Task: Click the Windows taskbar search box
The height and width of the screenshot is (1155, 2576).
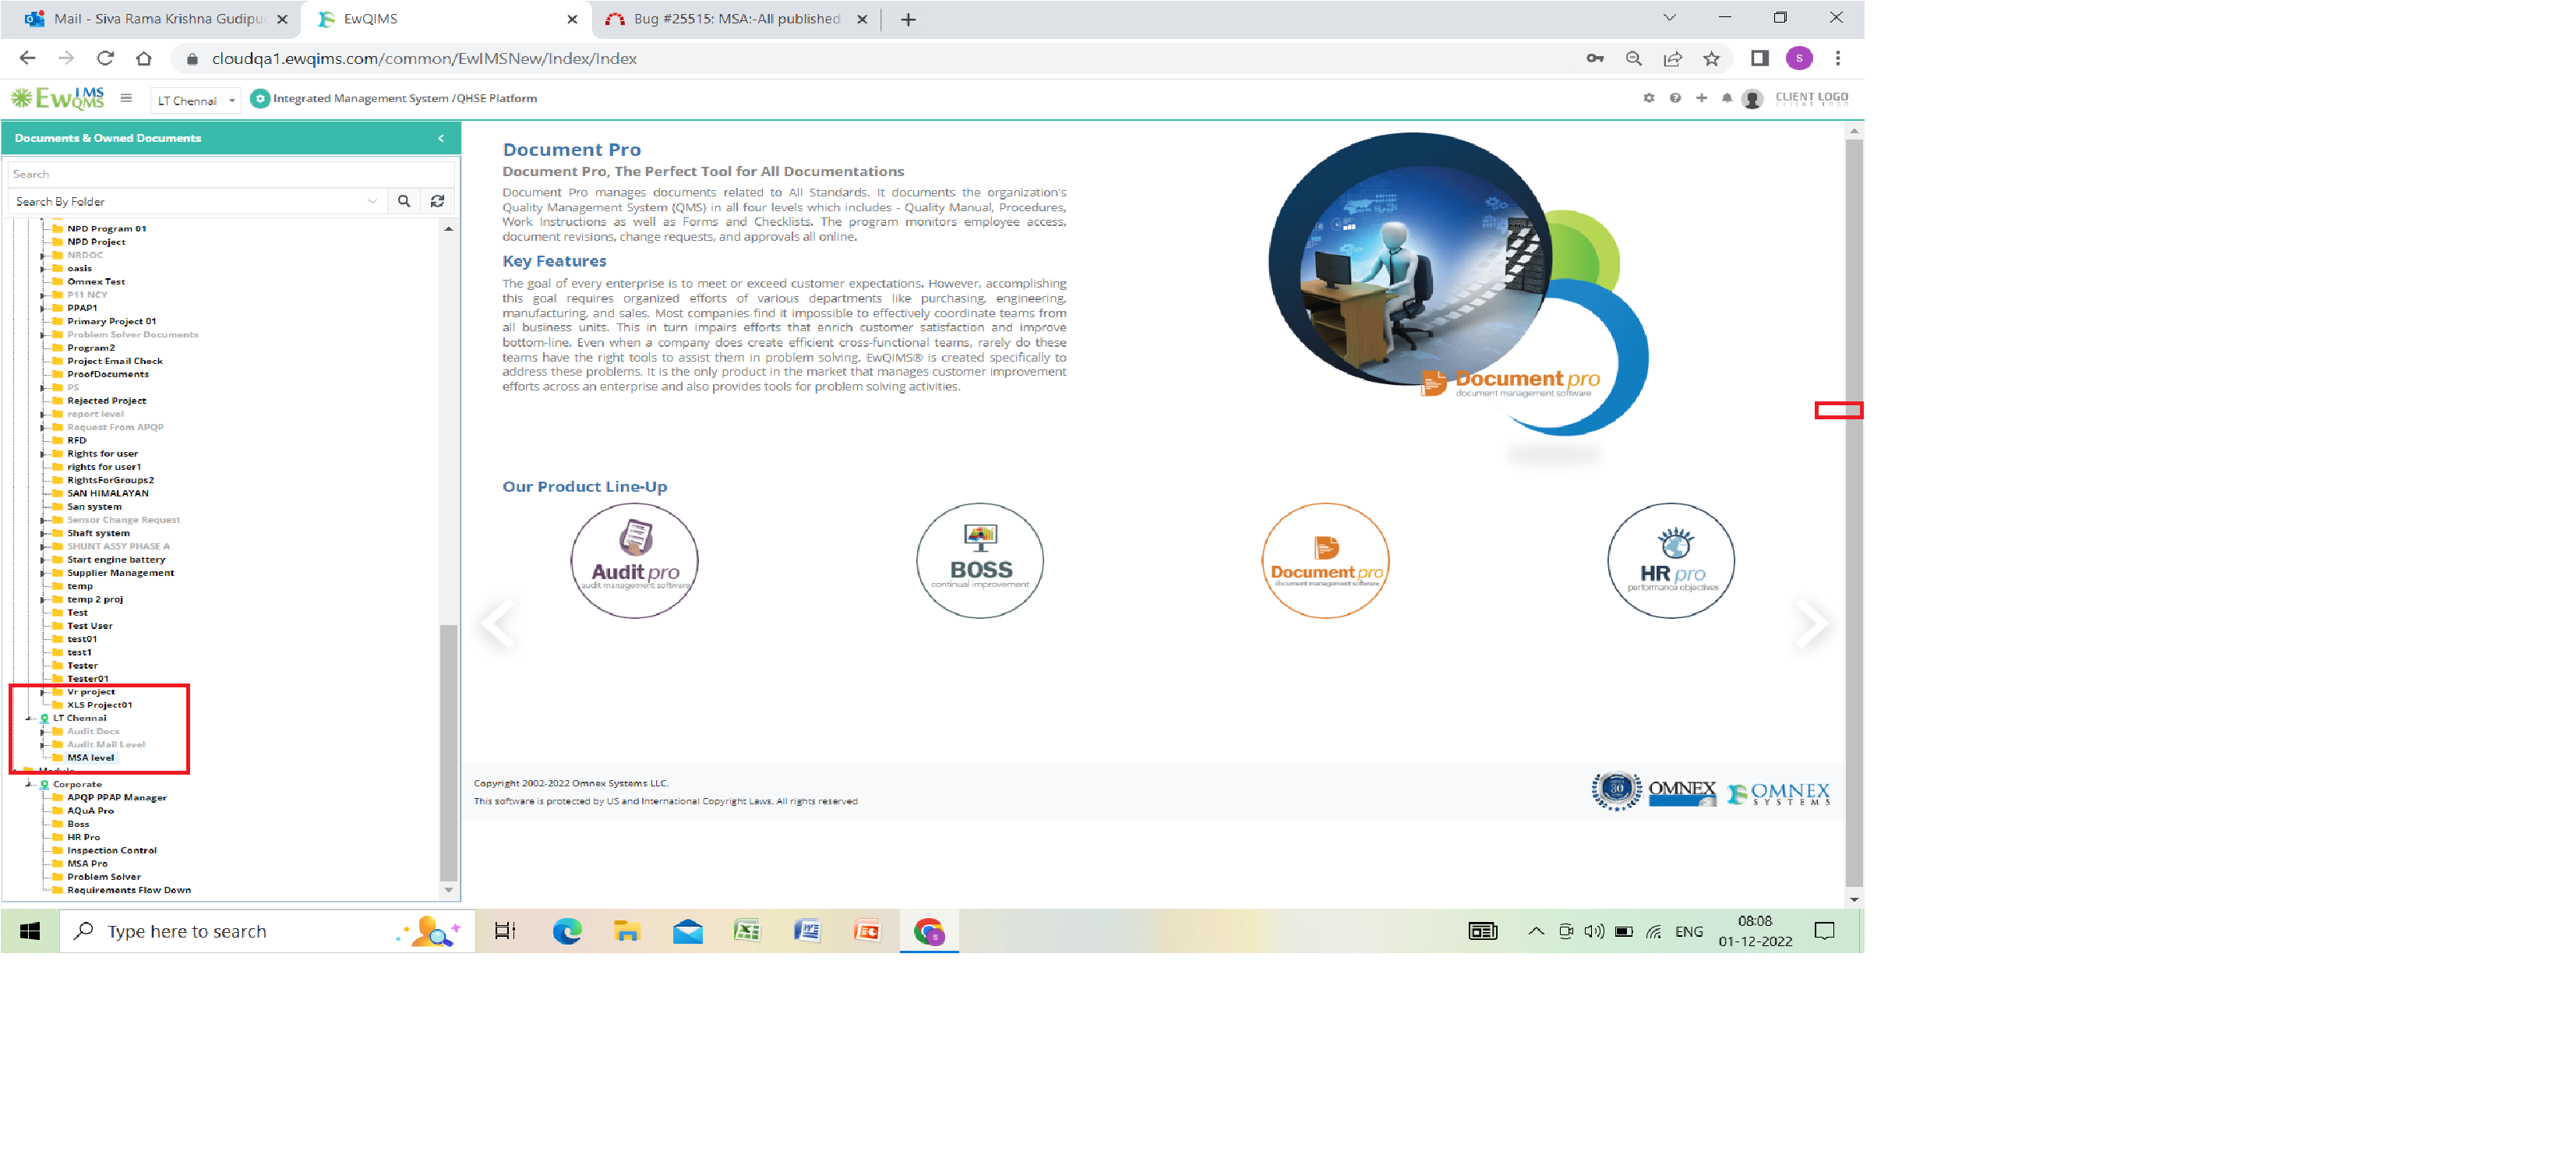Action: [267, 931]
